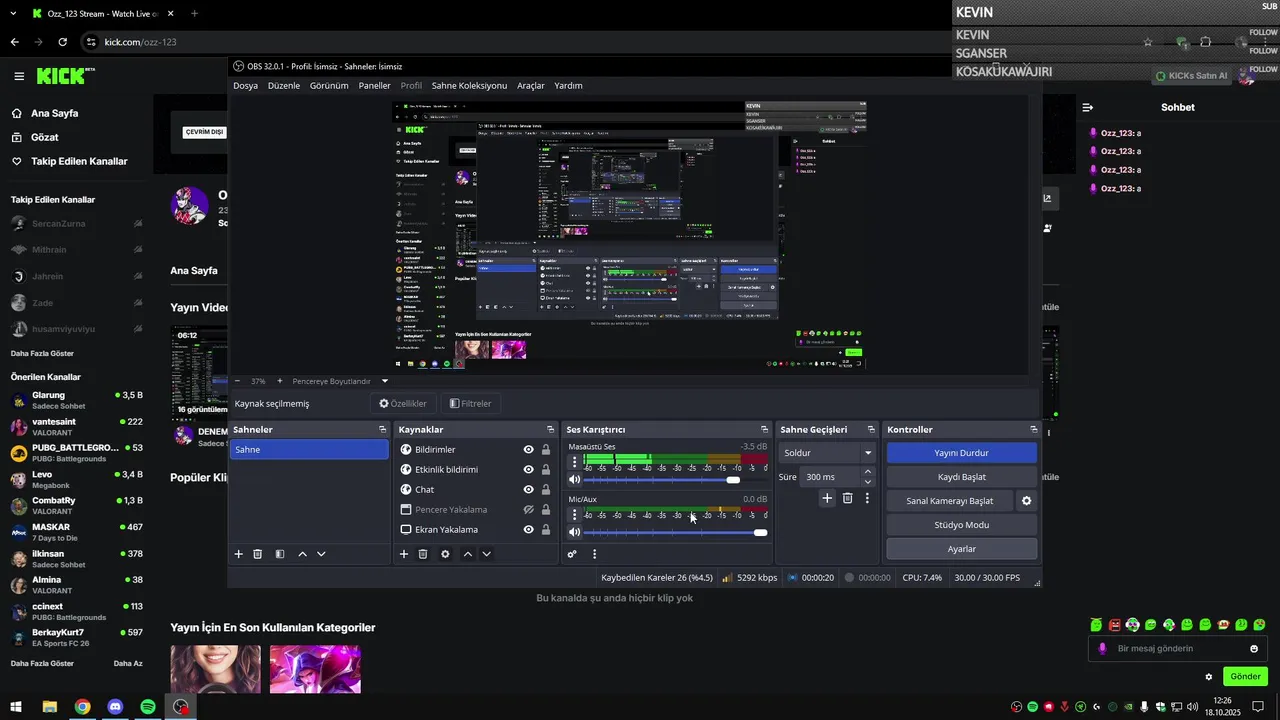
Task: Click Kaydı Başlat recording button
Action: pos(961,477)
